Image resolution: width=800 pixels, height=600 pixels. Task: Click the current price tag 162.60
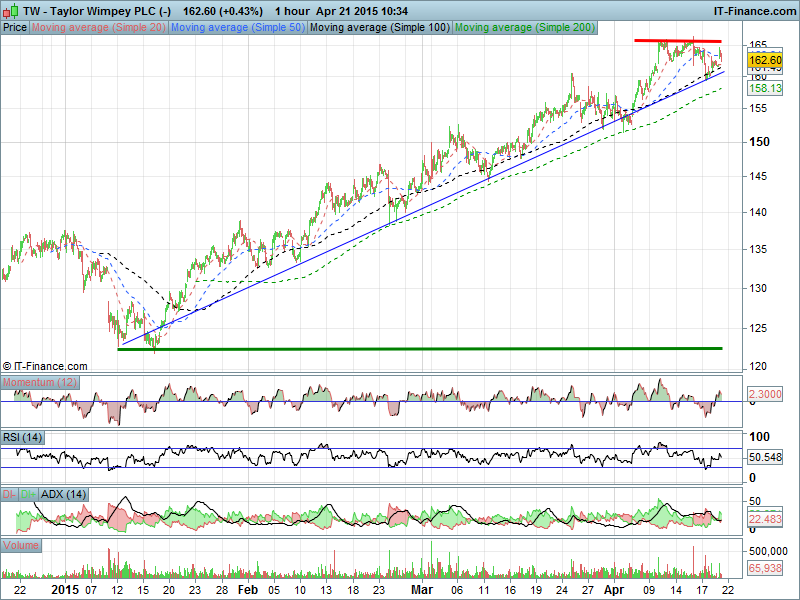tap(764, 61)
